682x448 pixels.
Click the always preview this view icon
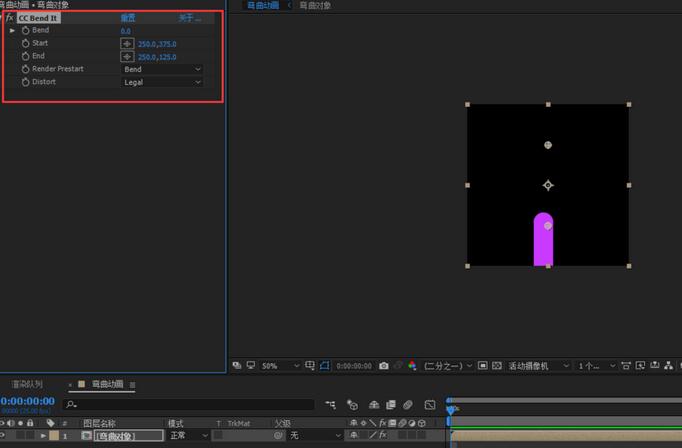pos(237,365)
